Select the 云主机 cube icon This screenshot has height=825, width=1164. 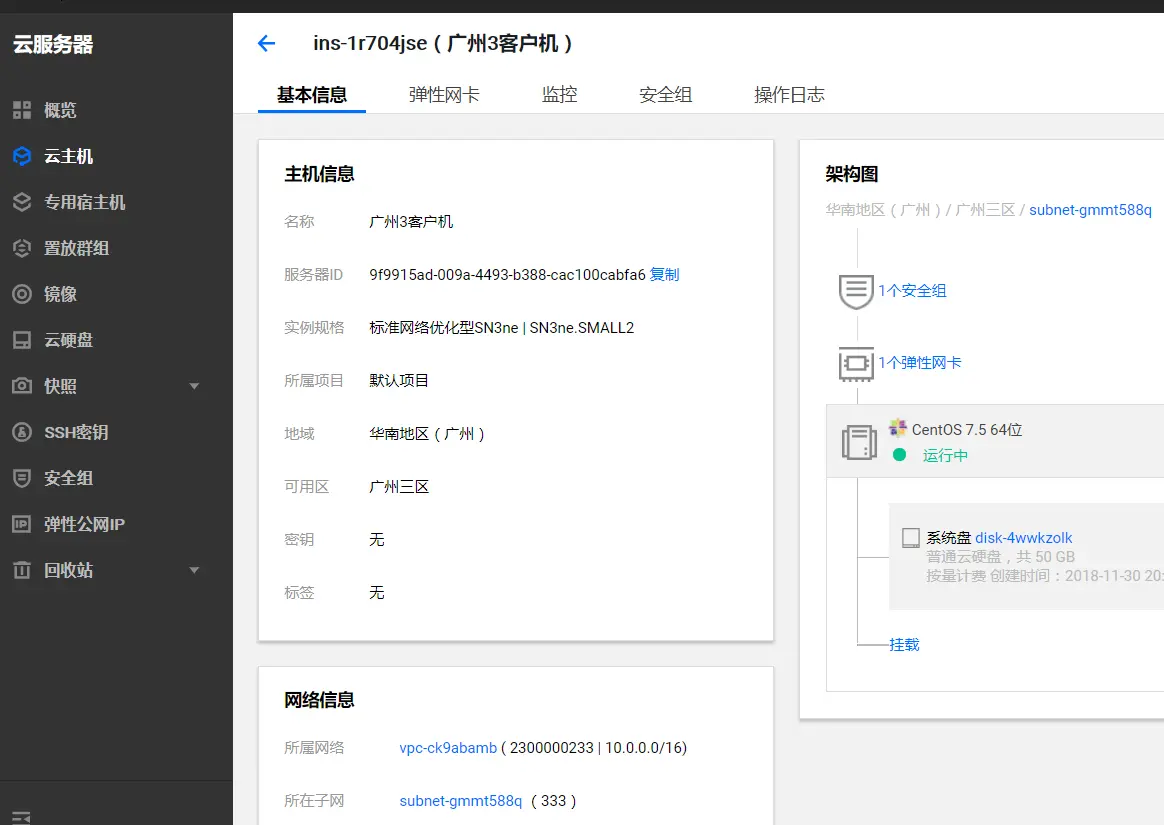pos(22,156)
